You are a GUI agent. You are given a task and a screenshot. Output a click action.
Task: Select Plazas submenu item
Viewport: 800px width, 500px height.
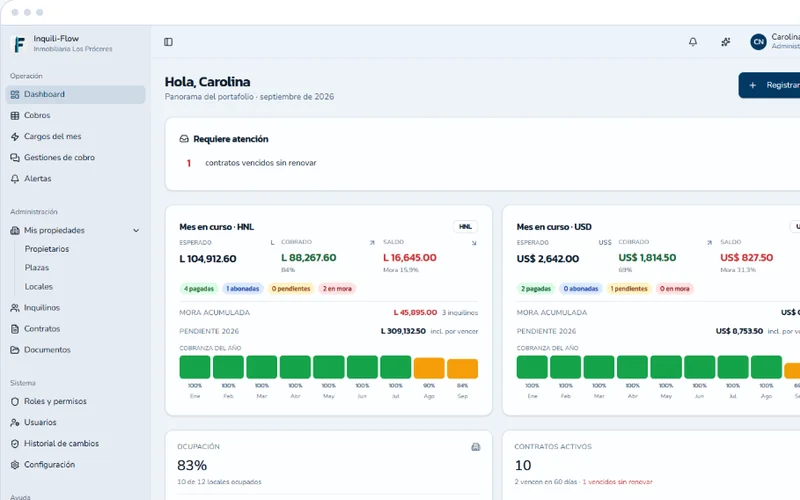click(37, 268)
